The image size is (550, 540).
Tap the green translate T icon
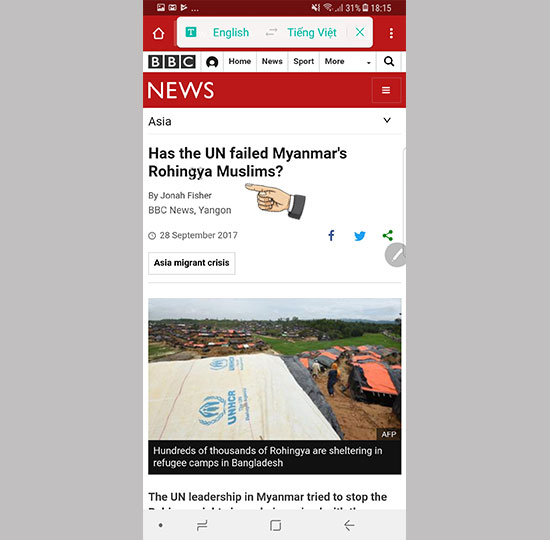click(x=191, y=32)
